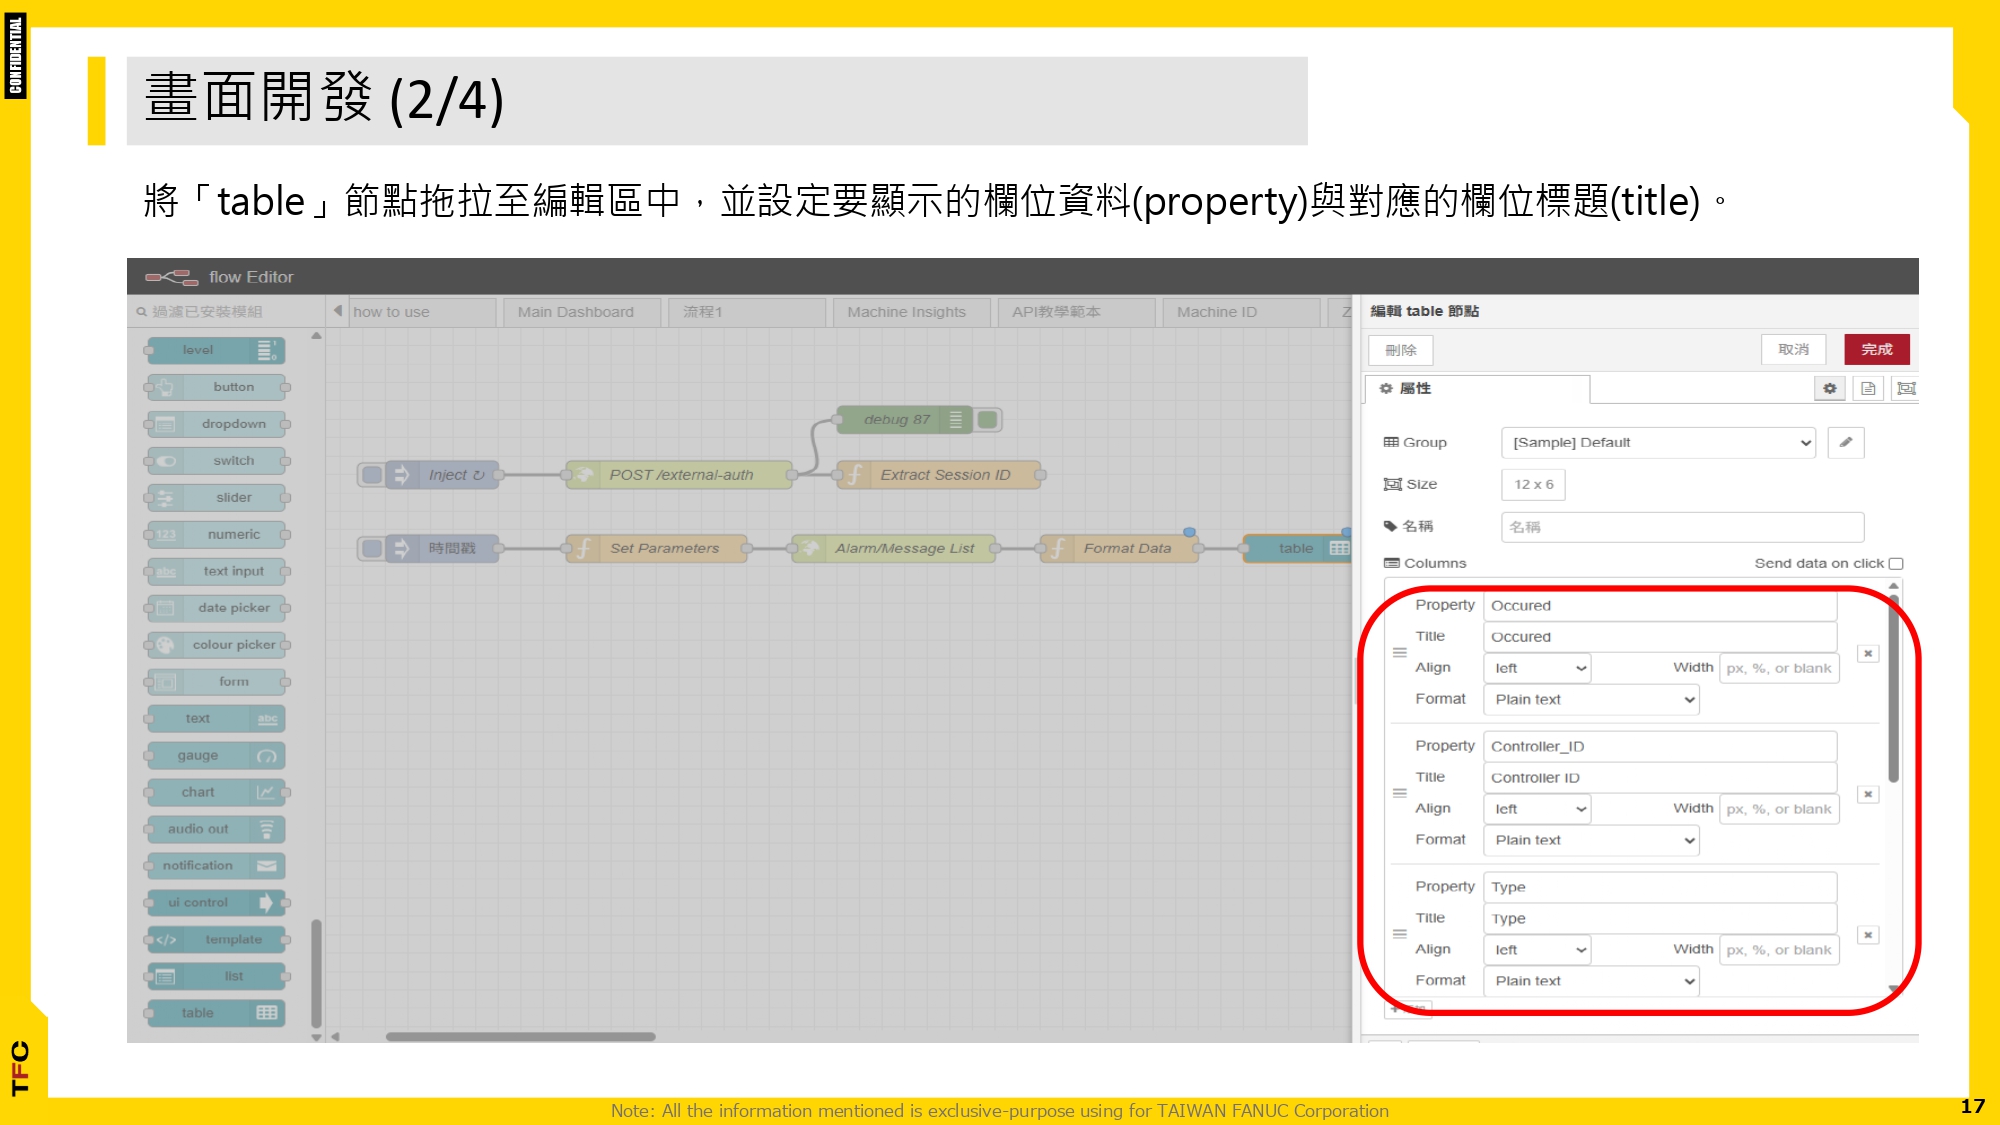Remove the Occured column with x icon
The image size is (2000, 1125).
1867,653
